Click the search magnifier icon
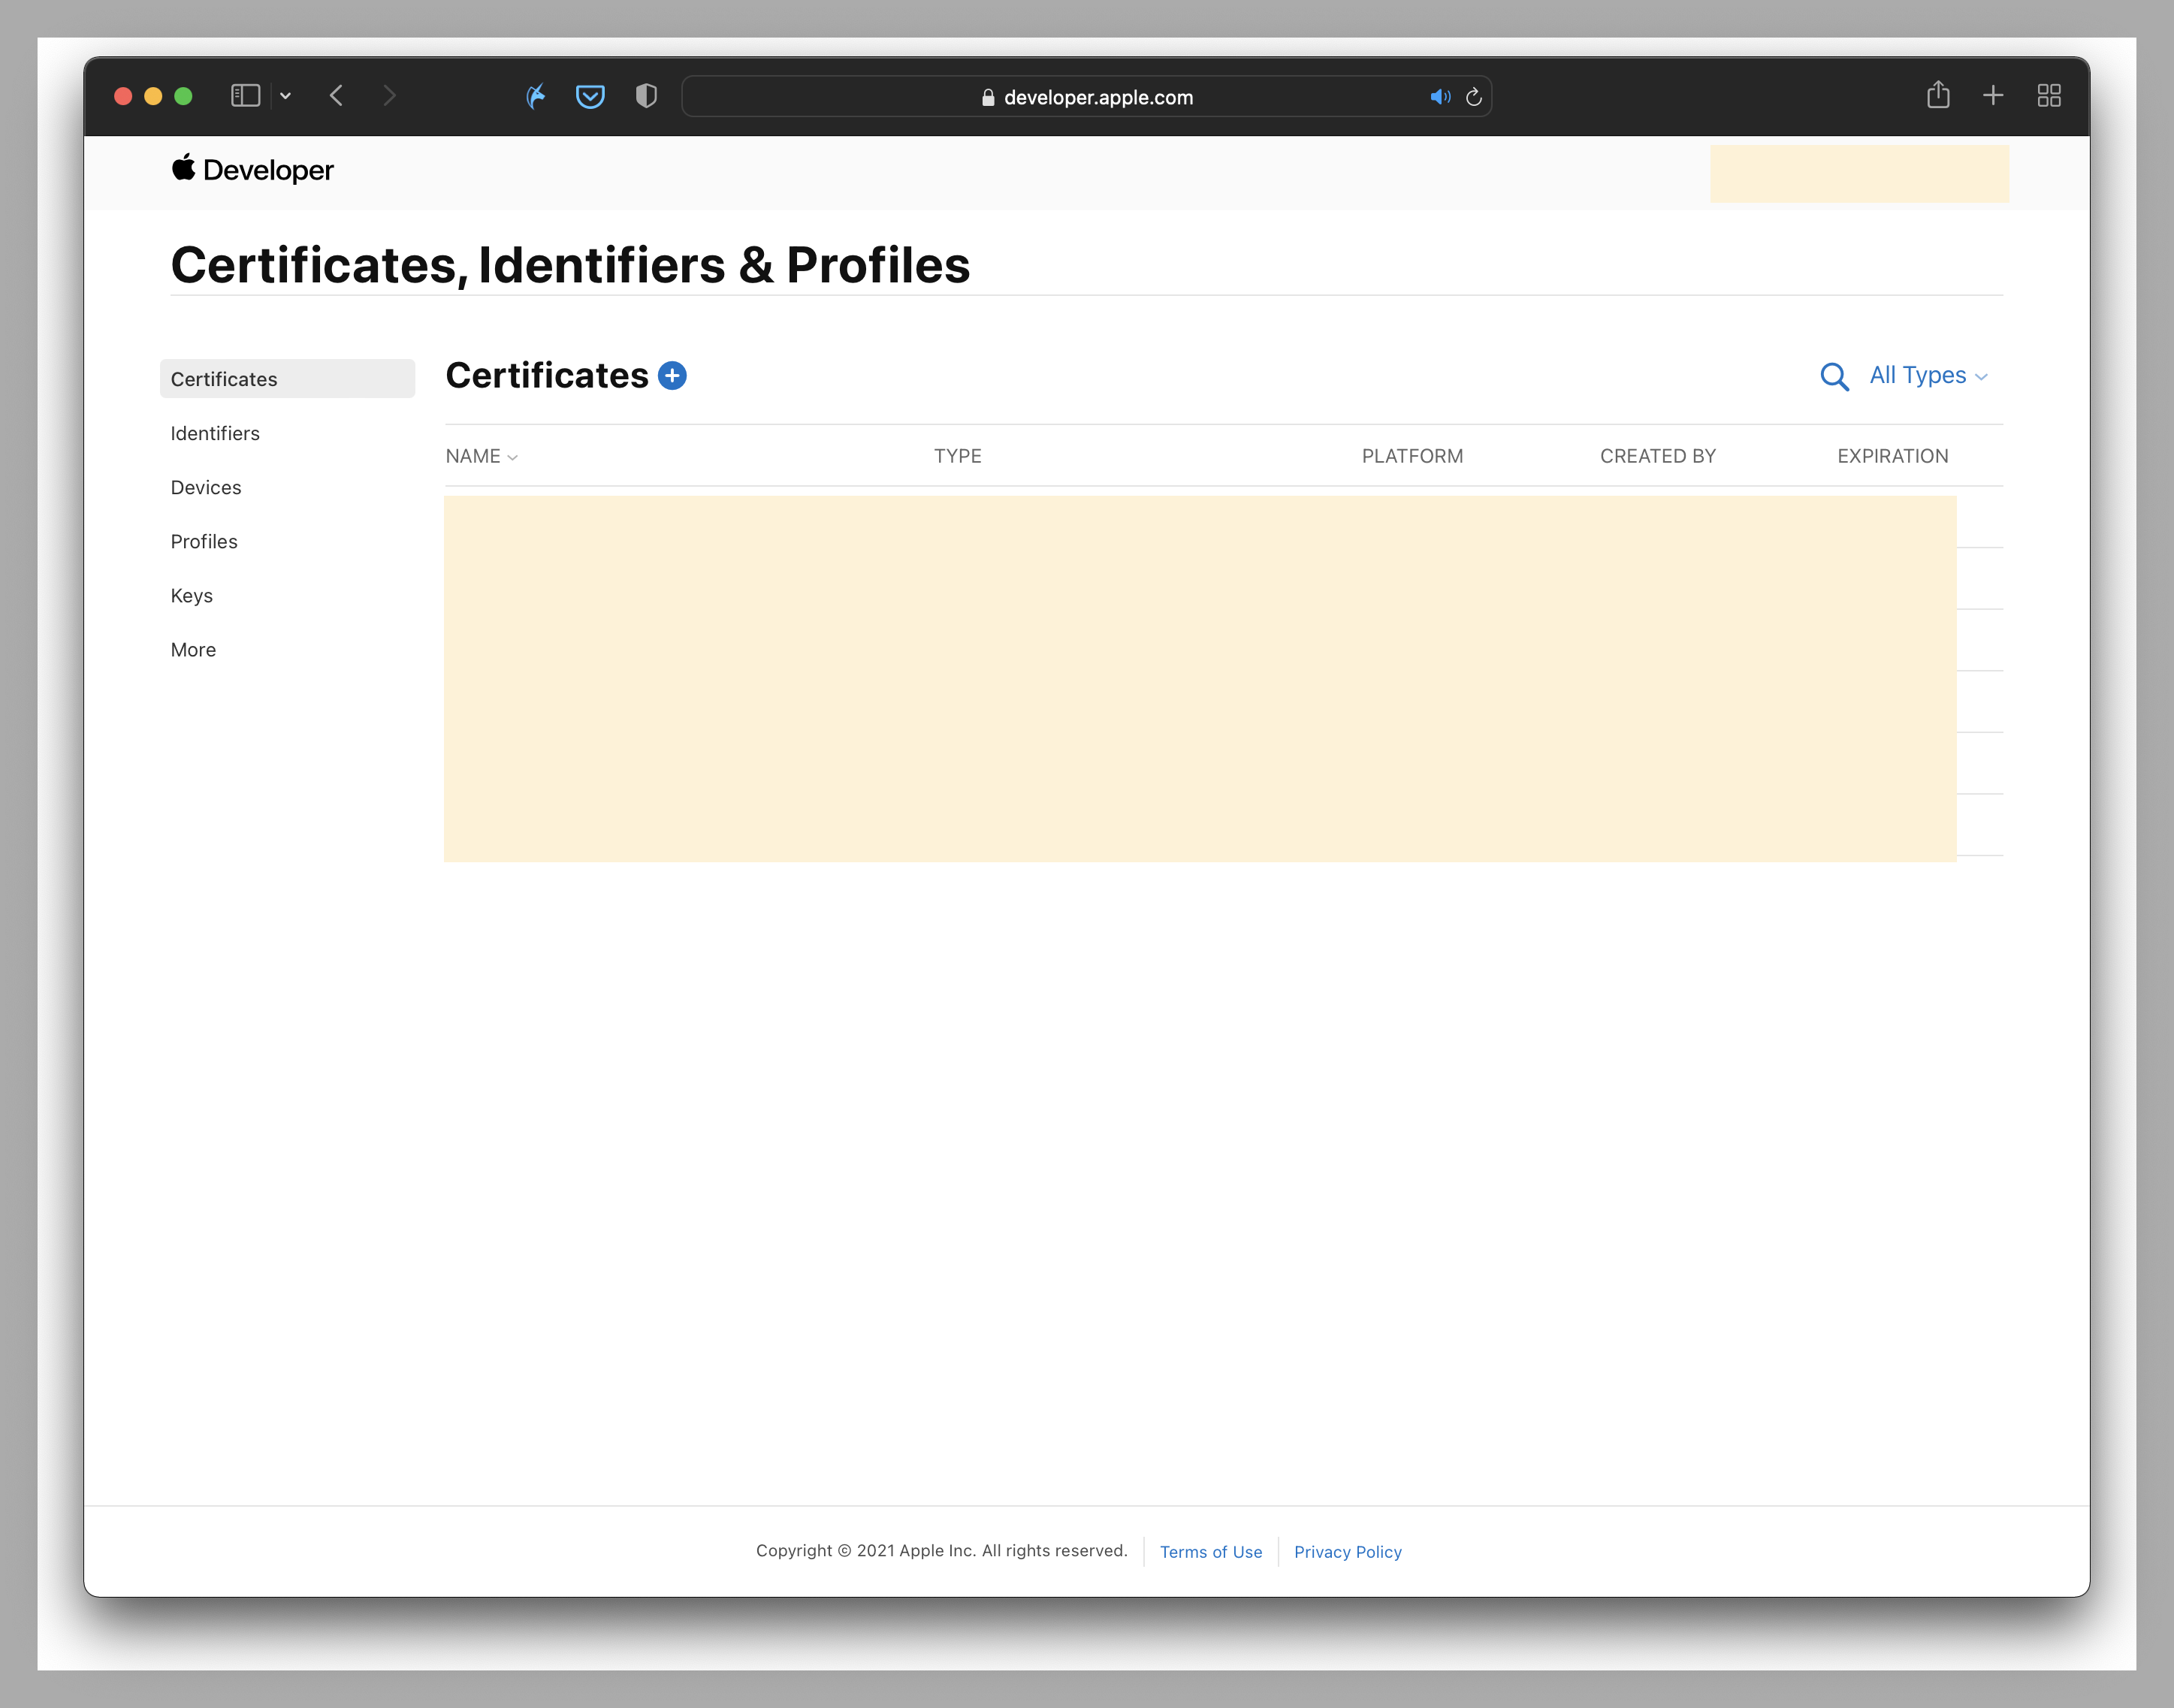This screenshot has width=2174, height=1708. tap(1834, 377)
